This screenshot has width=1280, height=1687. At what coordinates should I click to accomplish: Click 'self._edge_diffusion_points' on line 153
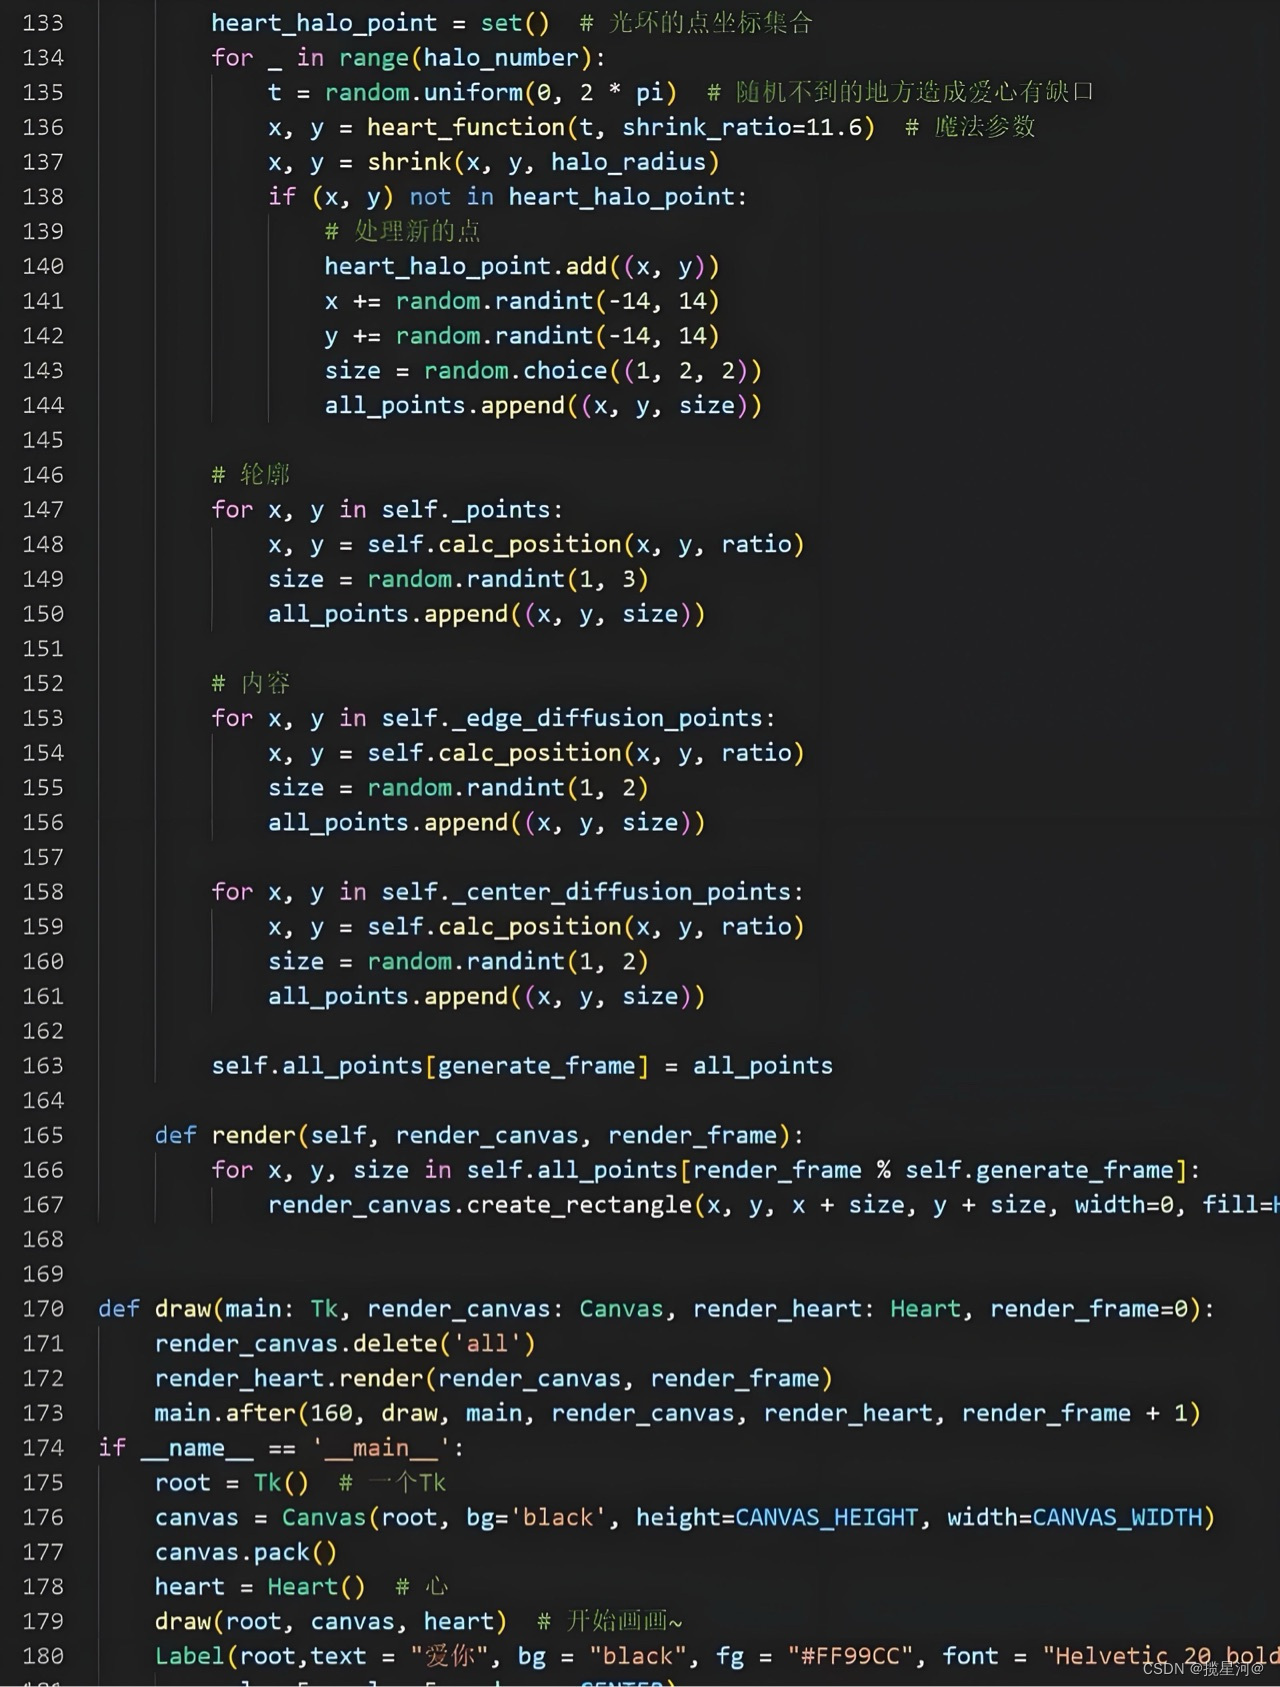[x=572, y=718]
